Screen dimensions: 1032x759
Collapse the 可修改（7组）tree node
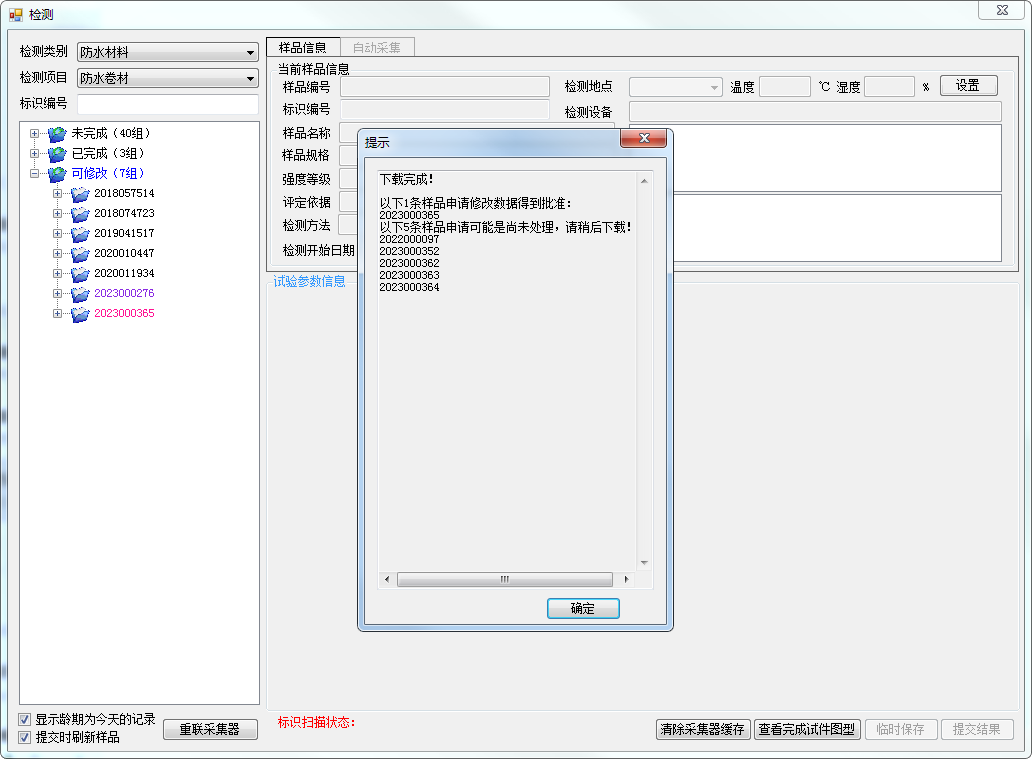[x=35, y=174]
